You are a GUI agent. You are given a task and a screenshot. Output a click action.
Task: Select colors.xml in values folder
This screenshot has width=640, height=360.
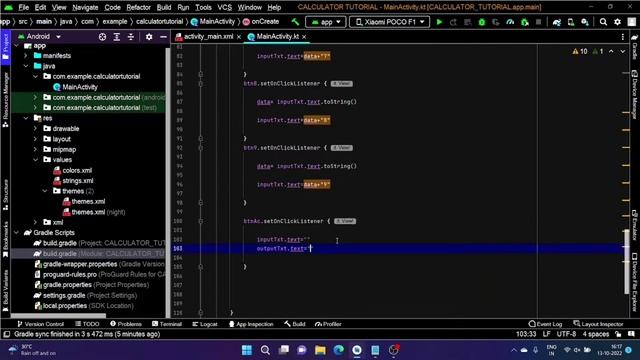[x=73, y=170]
